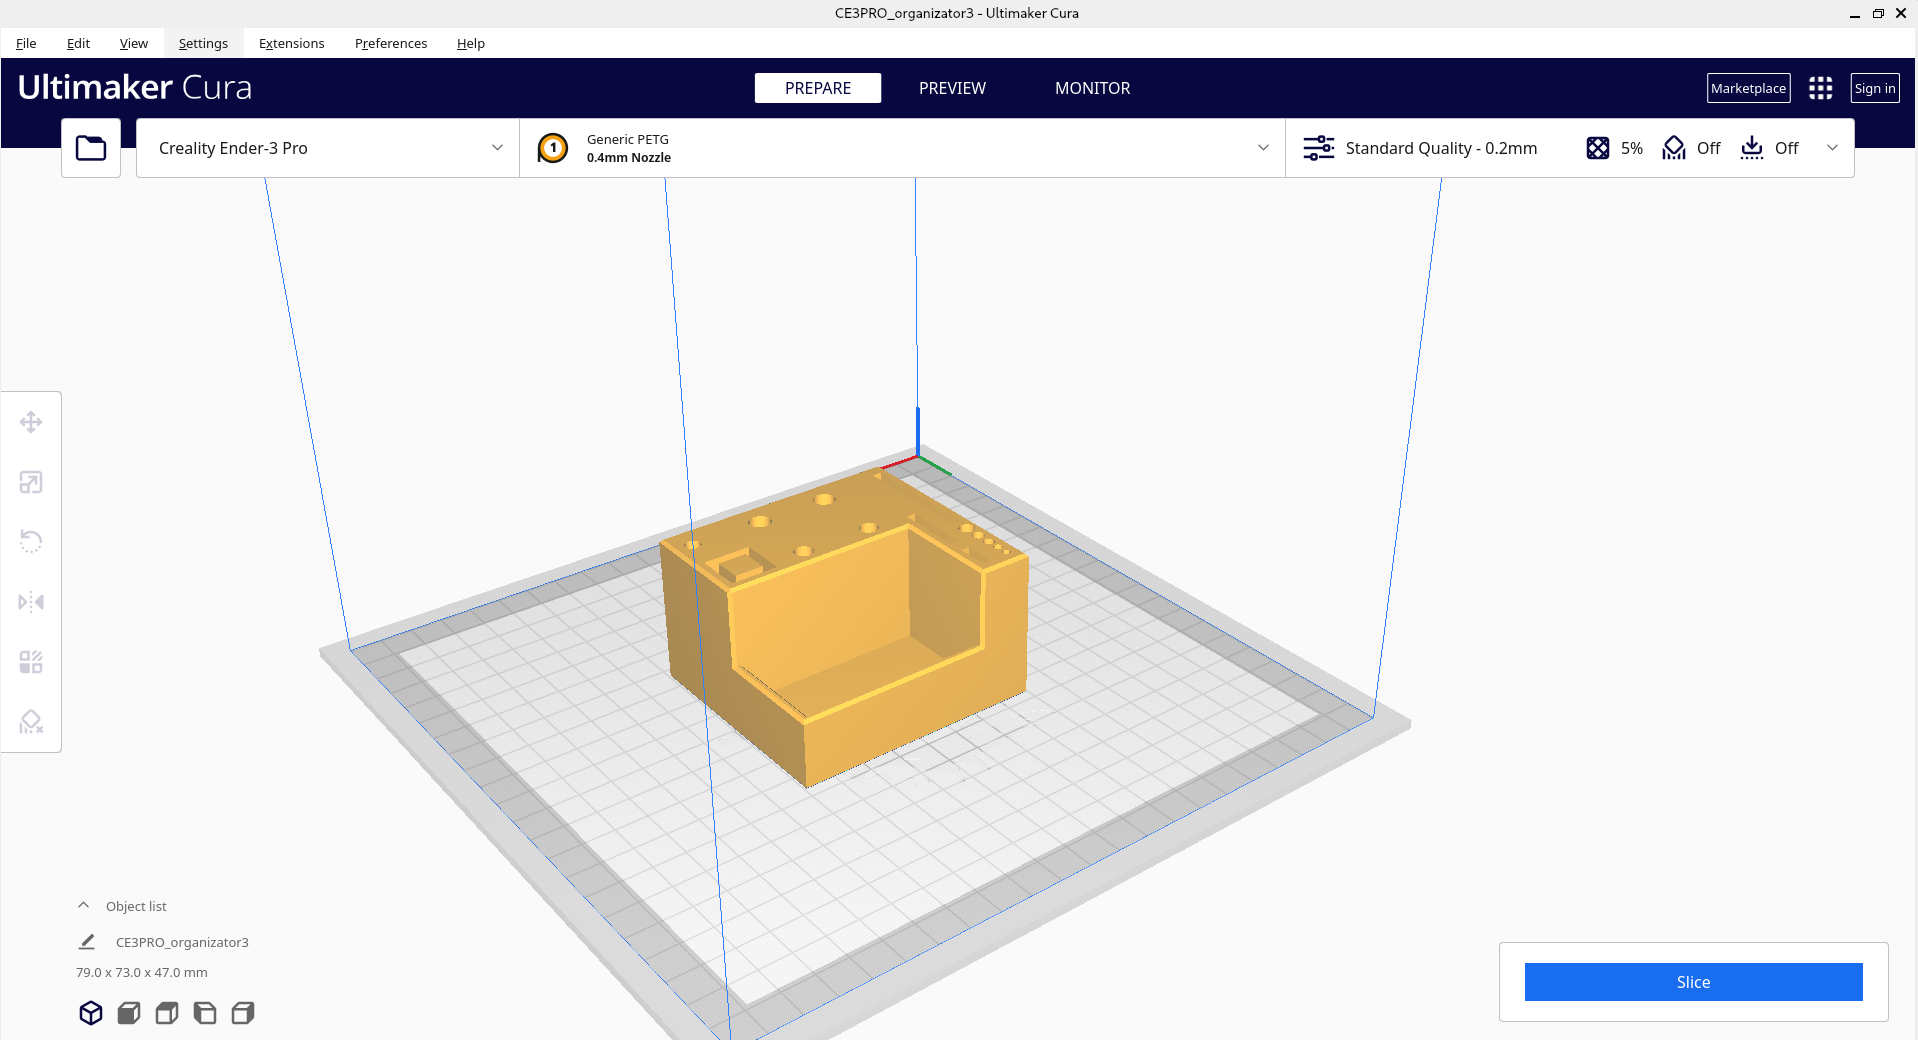Open Per Model Settings tool

(31, 662)
